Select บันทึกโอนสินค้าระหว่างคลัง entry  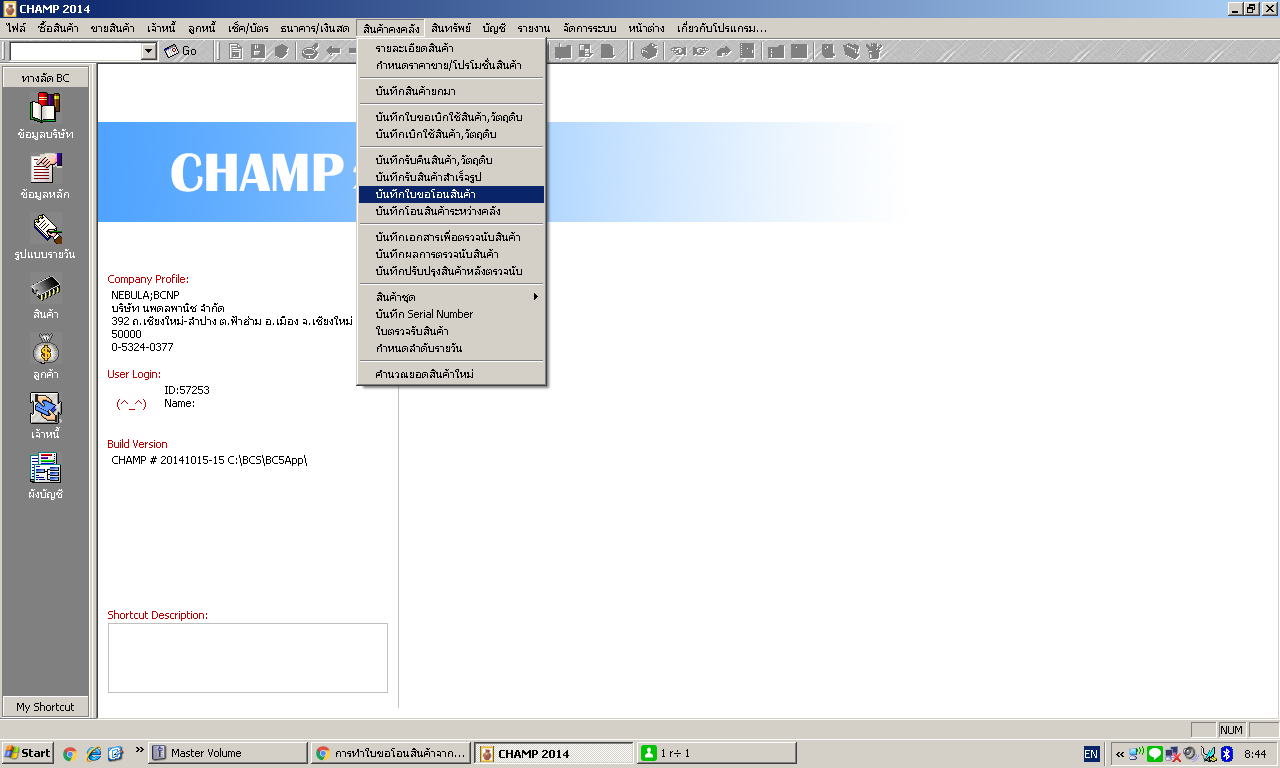click(x=452, y=211)
